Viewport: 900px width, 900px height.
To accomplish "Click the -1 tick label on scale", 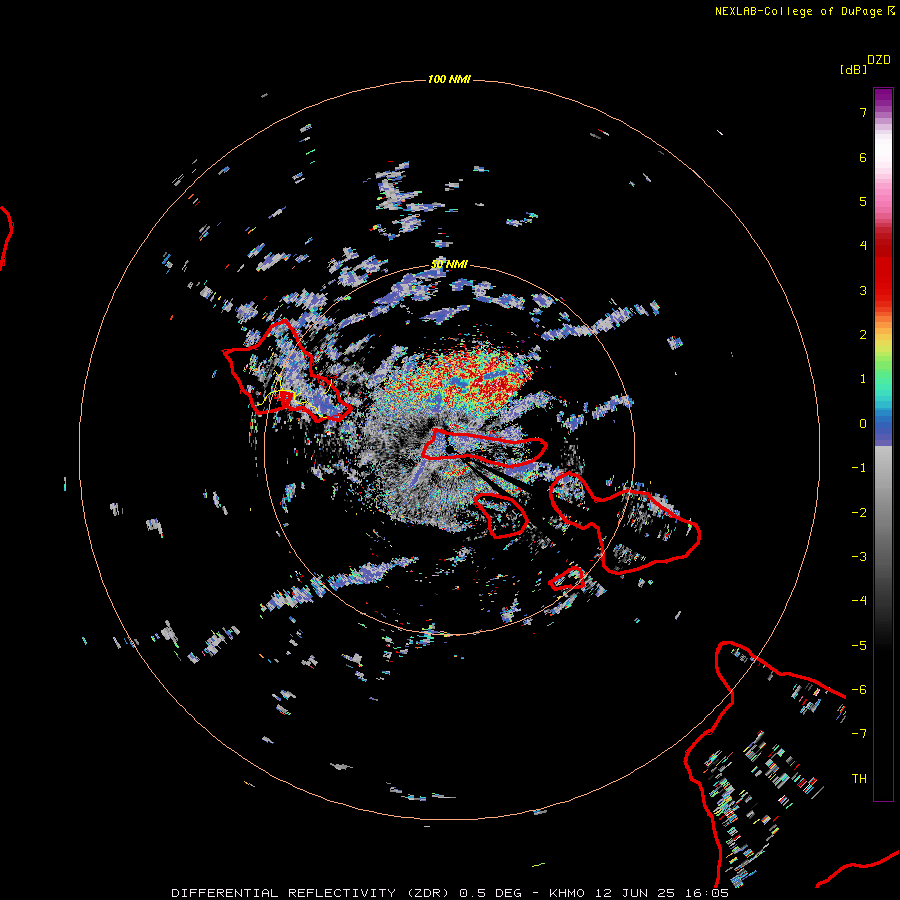I will point(859,468).
